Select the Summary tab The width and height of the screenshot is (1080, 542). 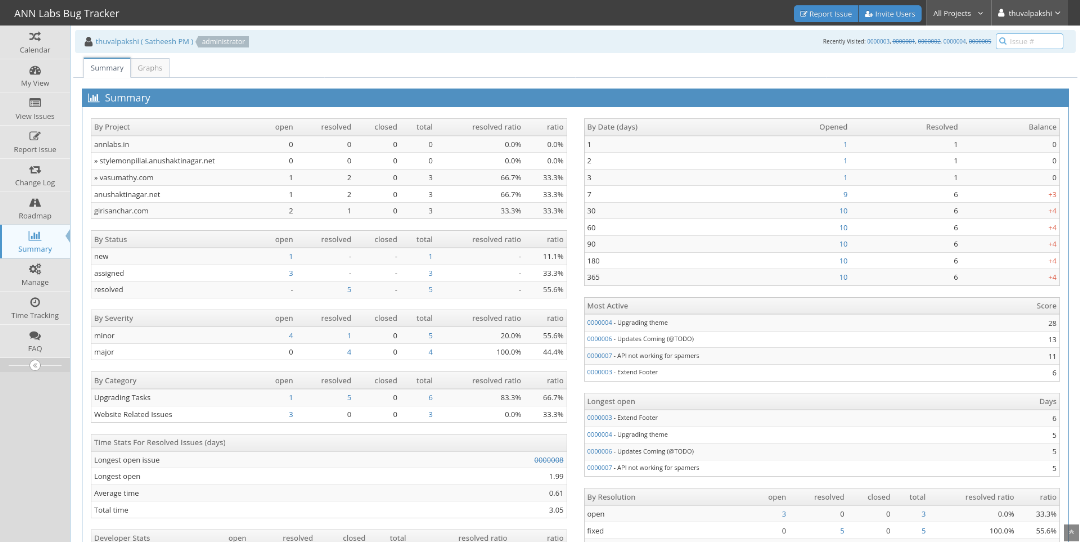107,68
